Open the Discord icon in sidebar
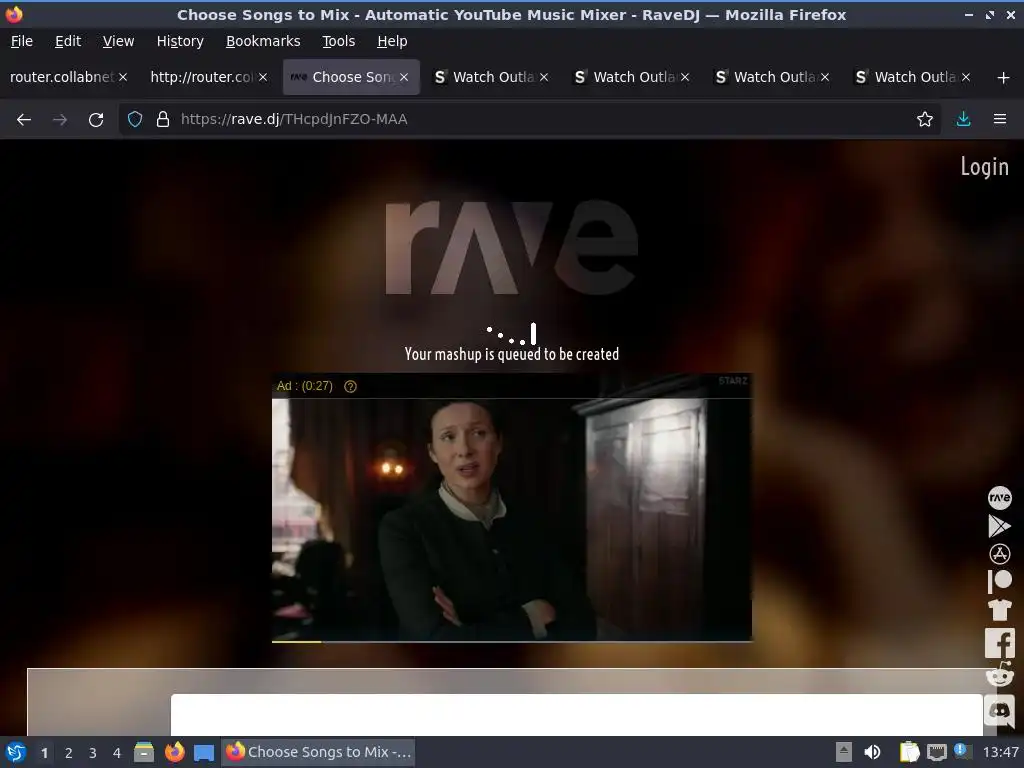This screenshot has width=1024, height=768. click(x=999, y=710)
